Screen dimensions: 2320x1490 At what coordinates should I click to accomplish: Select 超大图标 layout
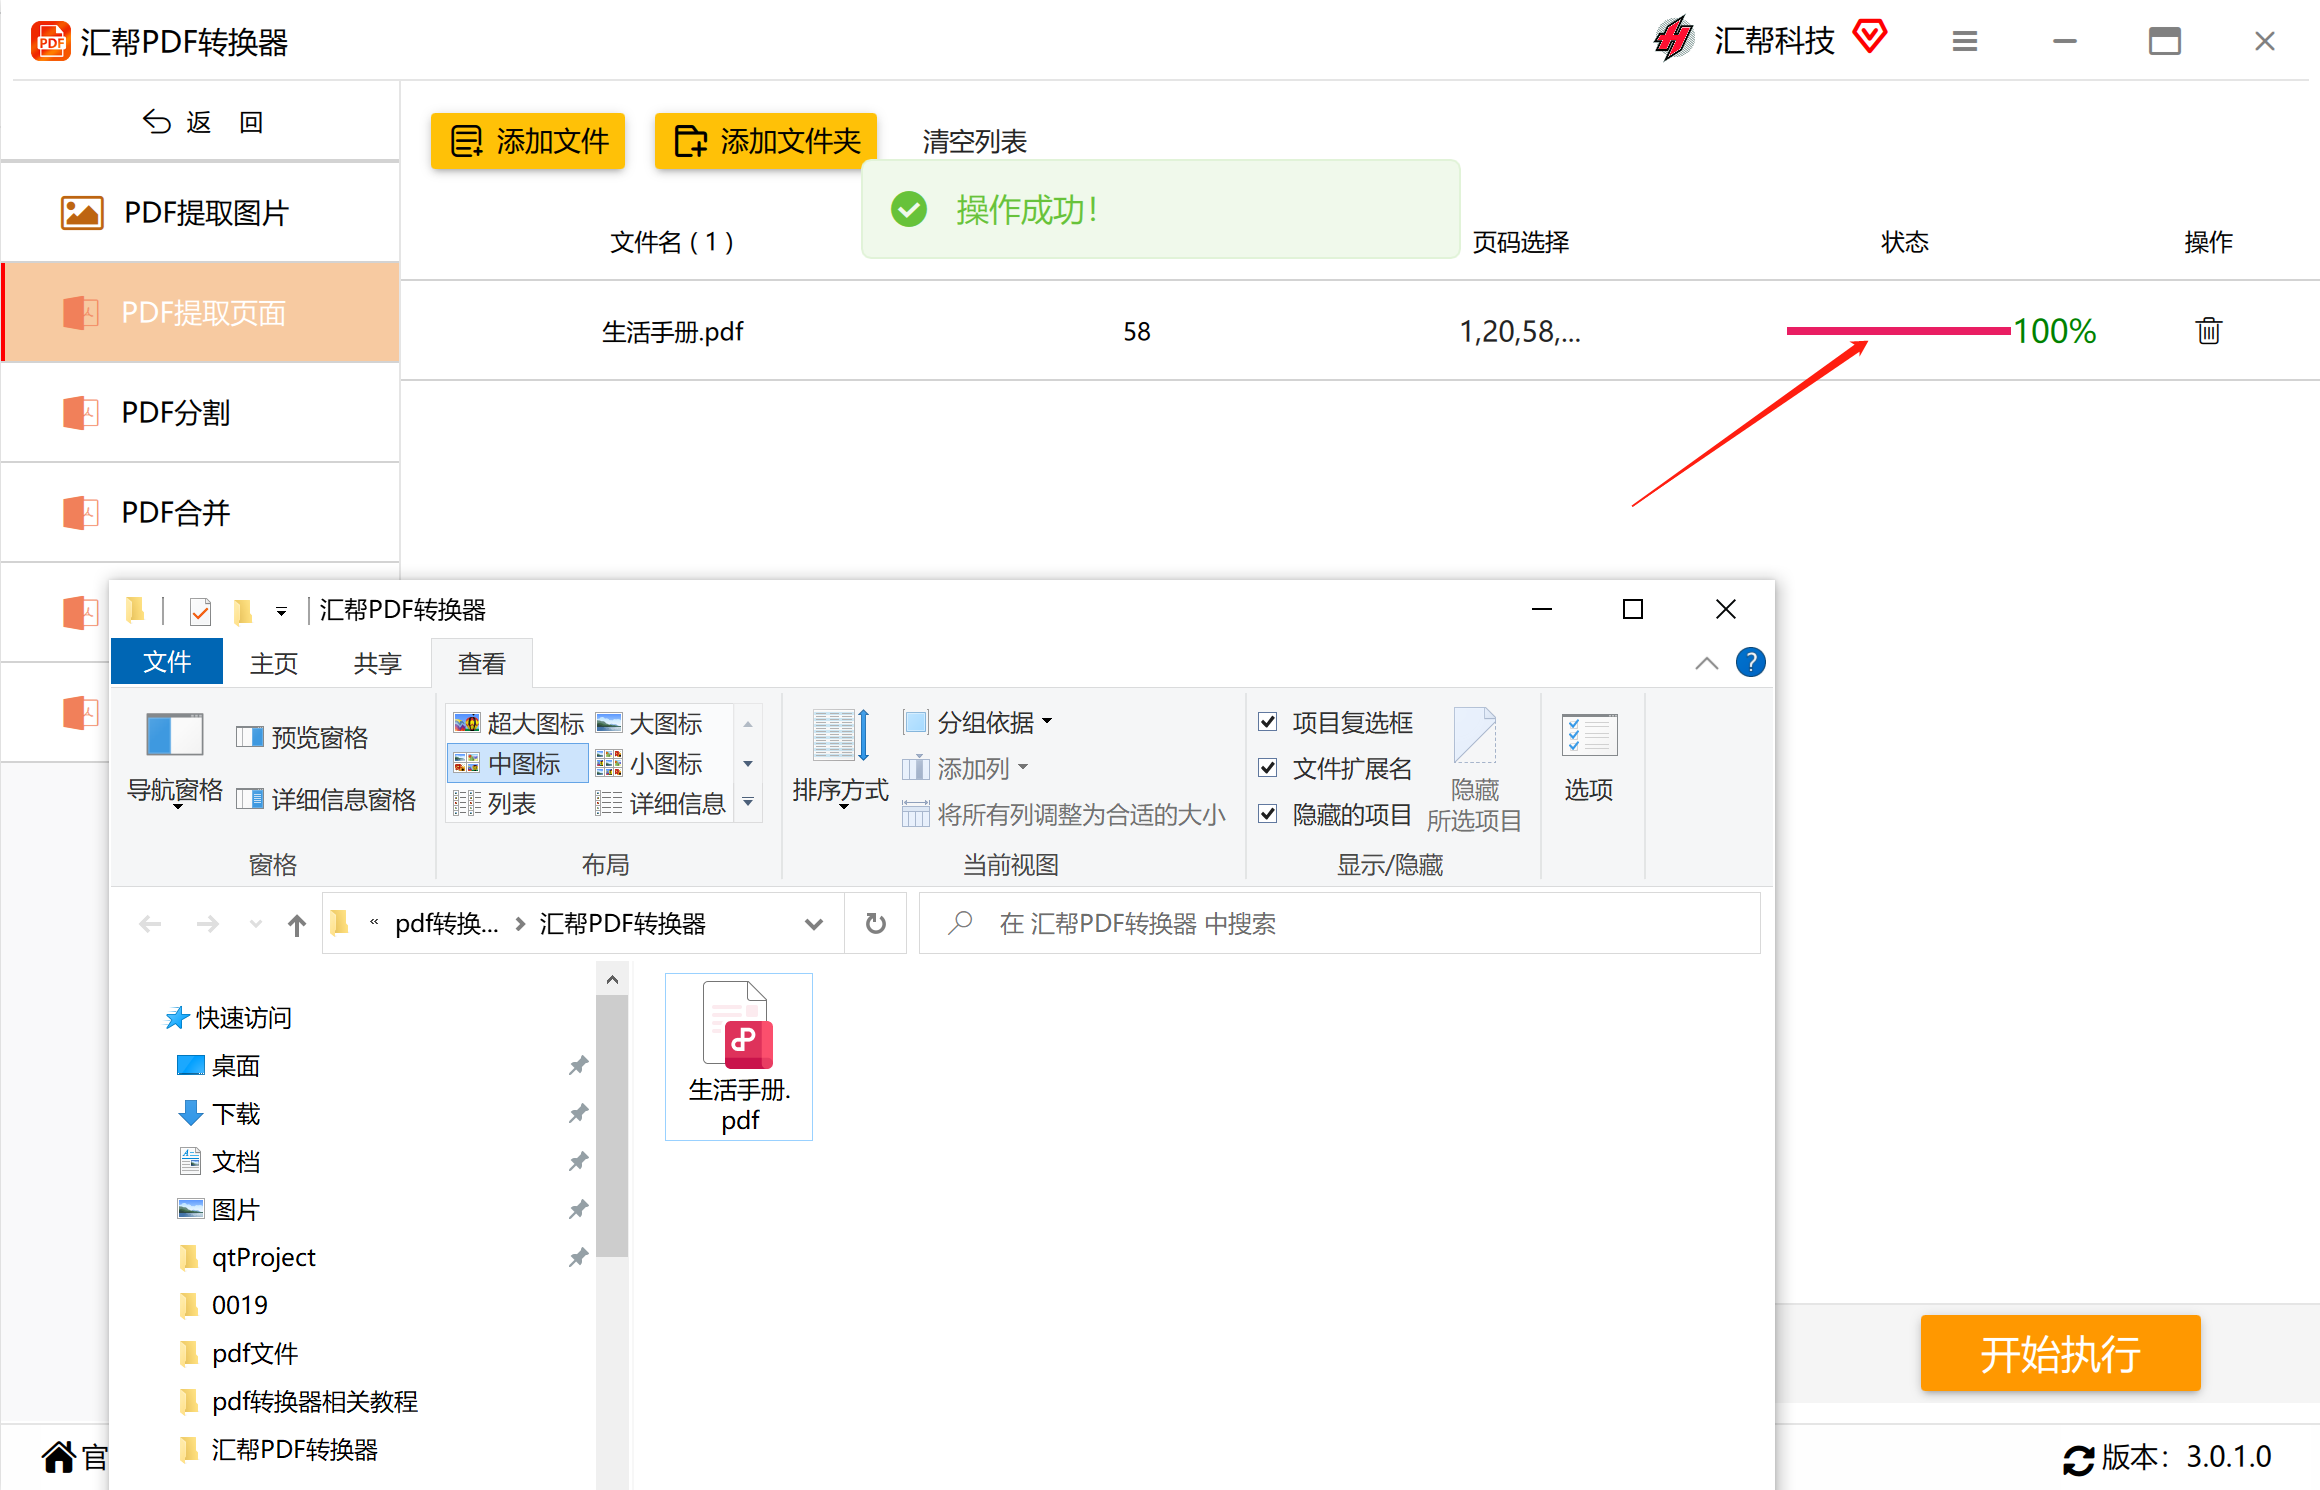pos(518,723)
